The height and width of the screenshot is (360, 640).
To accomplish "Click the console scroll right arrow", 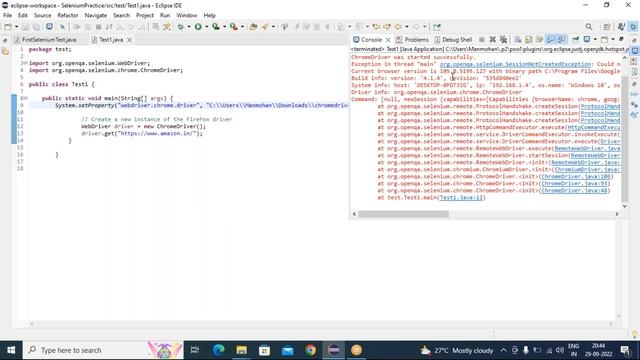I will pos(617,214).
